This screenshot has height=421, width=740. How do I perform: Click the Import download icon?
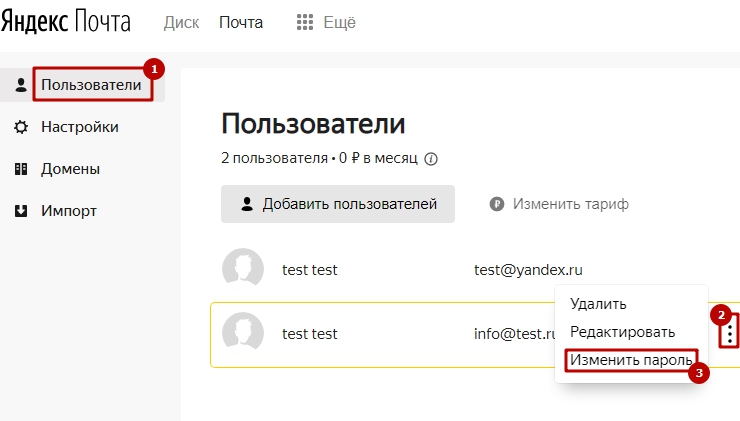(x=21, y=211)
